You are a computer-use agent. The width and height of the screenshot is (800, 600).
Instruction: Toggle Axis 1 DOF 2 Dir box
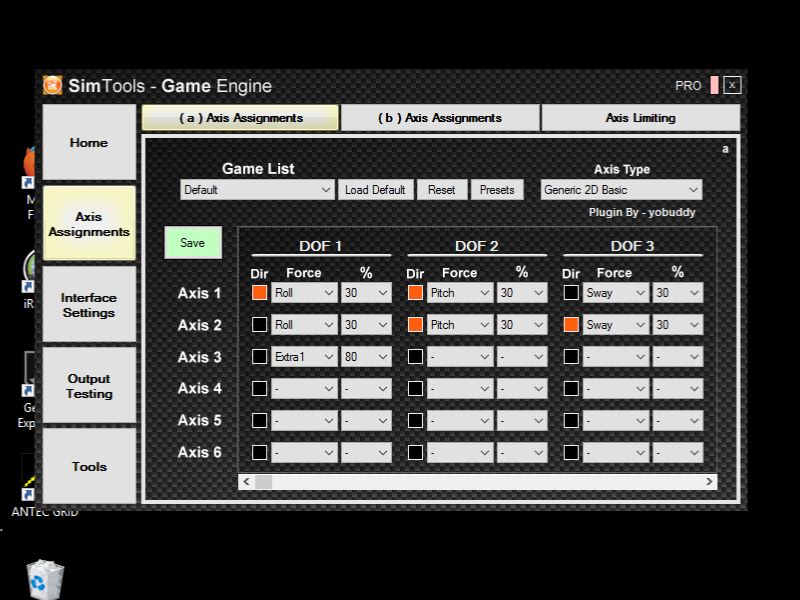(x=415, y=293)
